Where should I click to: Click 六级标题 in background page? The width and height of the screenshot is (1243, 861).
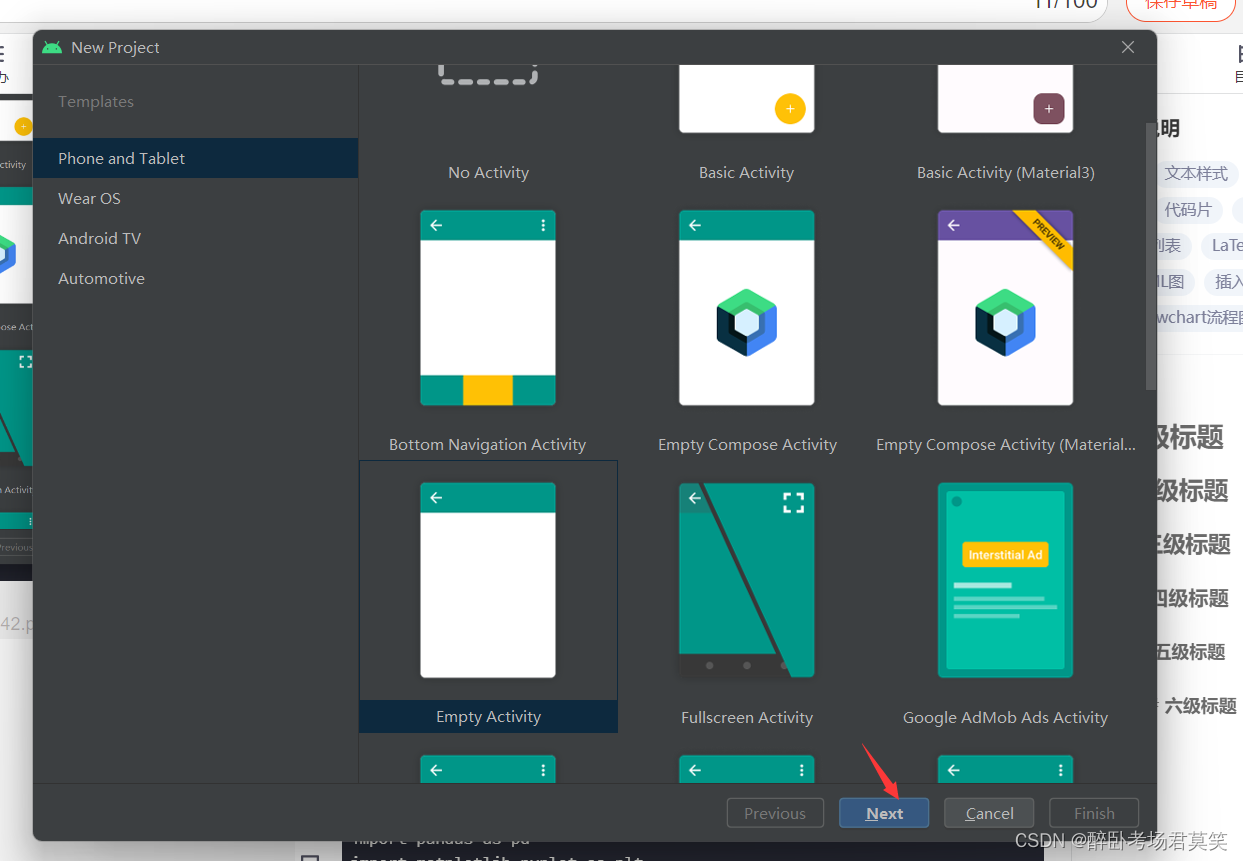click(1200, 705)
